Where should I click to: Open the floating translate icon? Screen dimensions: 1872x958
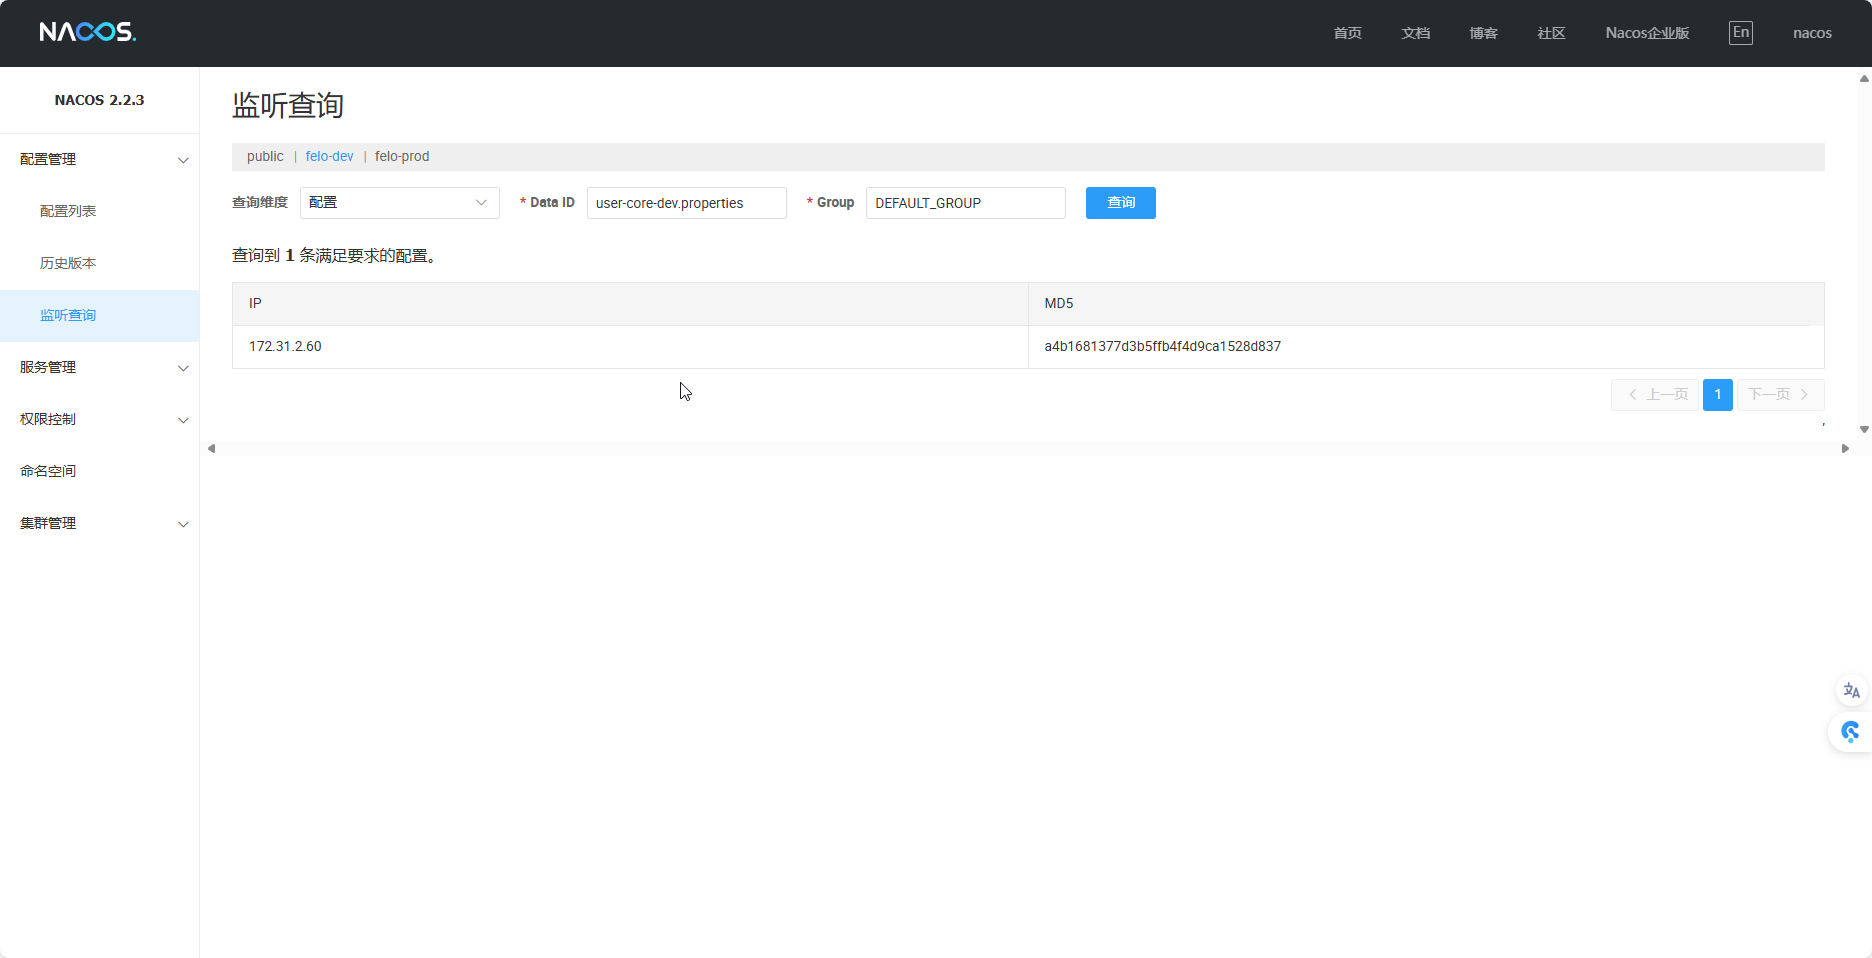click(1852, 691)
